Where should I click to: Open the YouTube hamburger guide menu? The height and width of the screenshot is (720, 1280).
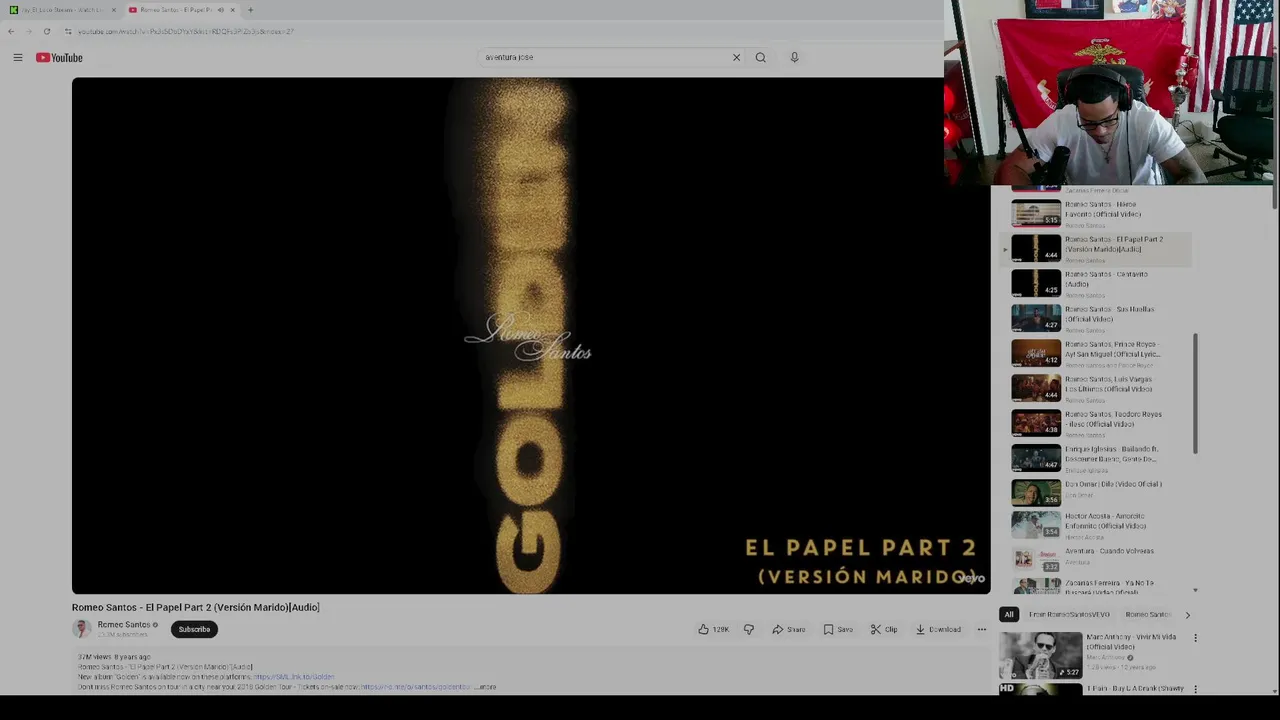click(x=18, y=58)
